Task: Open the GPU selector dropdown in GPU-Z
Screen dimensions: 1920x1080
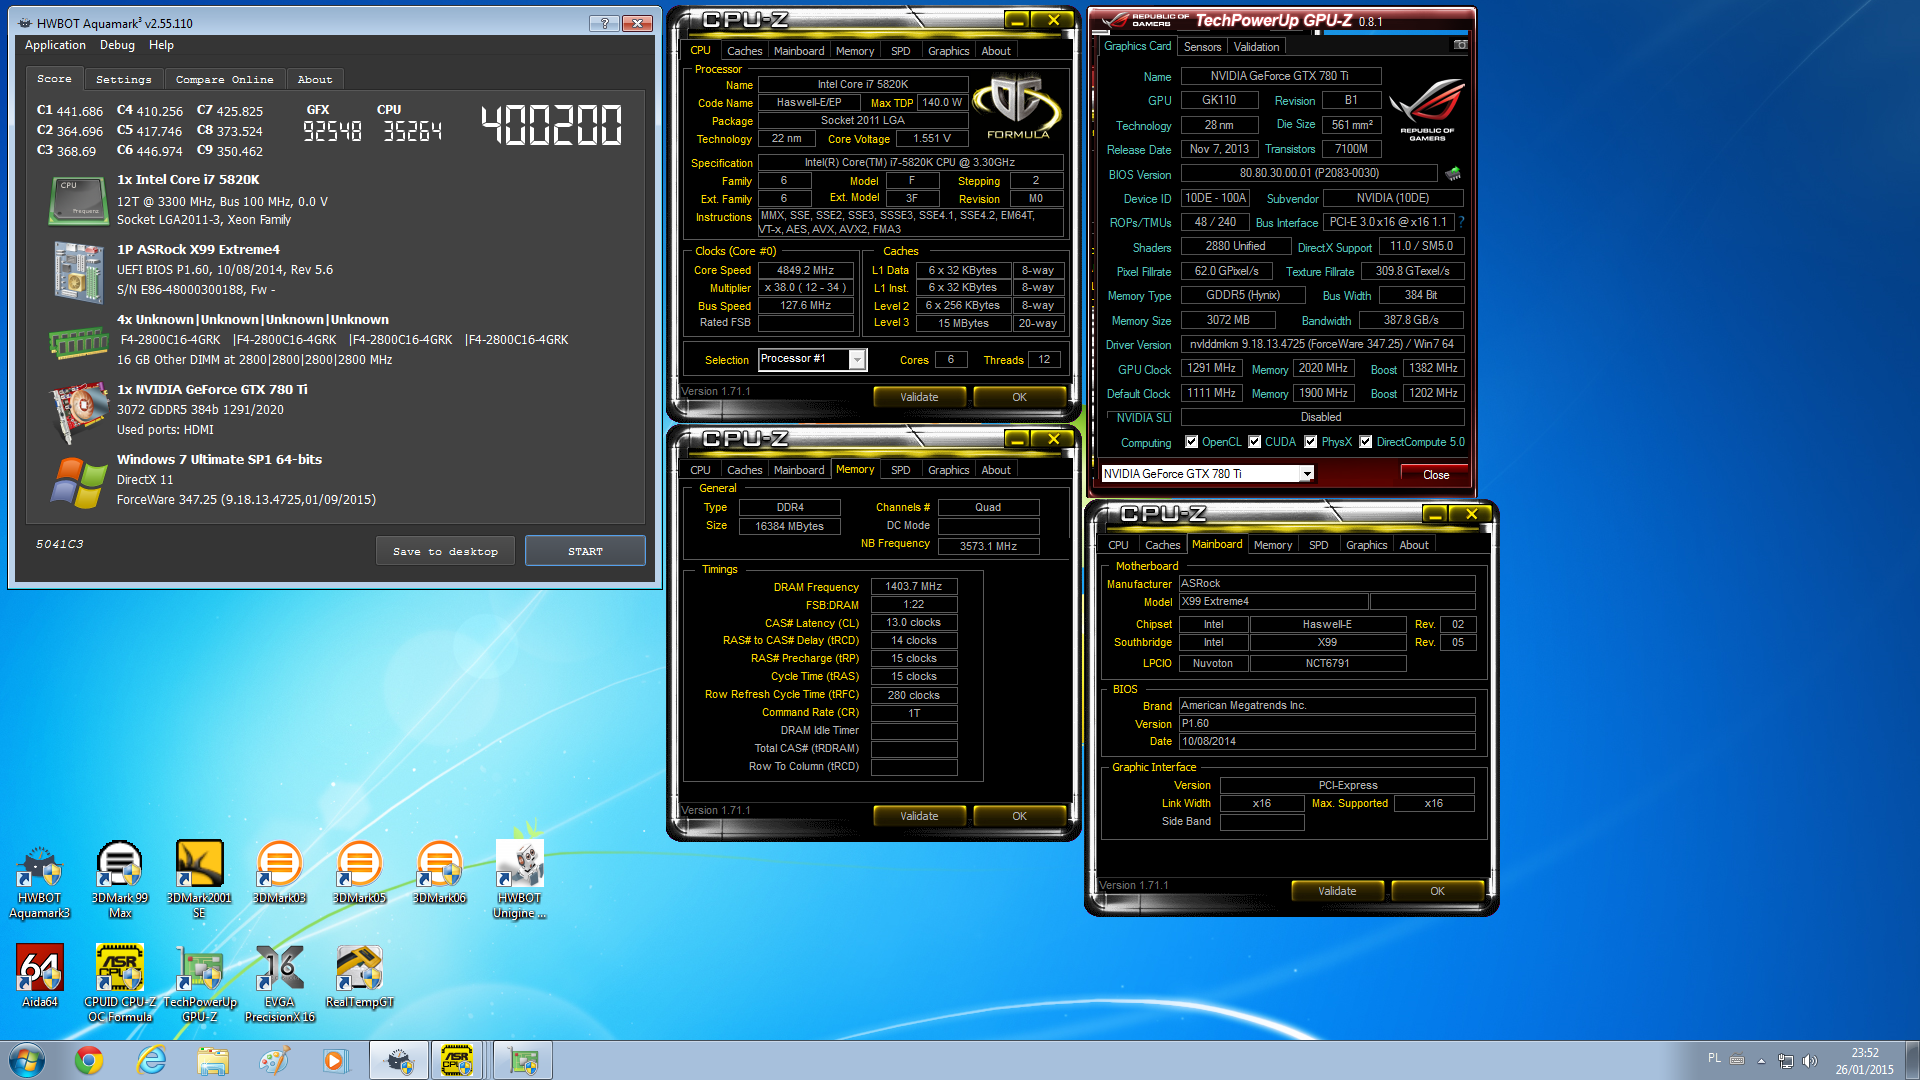Action: click(x=1306, y=473)
